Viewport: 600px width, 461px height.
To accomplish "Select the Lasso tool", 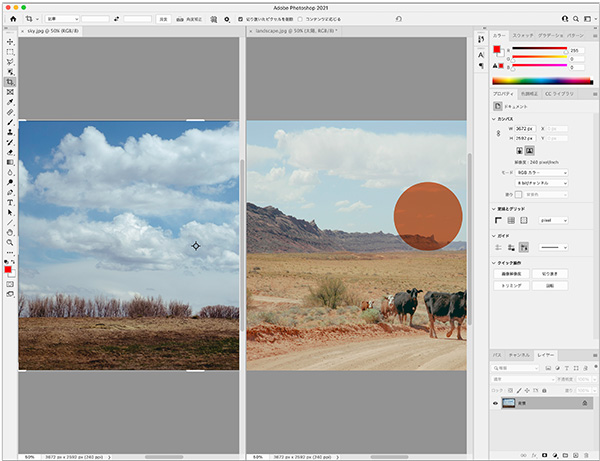I will [10, 62].
